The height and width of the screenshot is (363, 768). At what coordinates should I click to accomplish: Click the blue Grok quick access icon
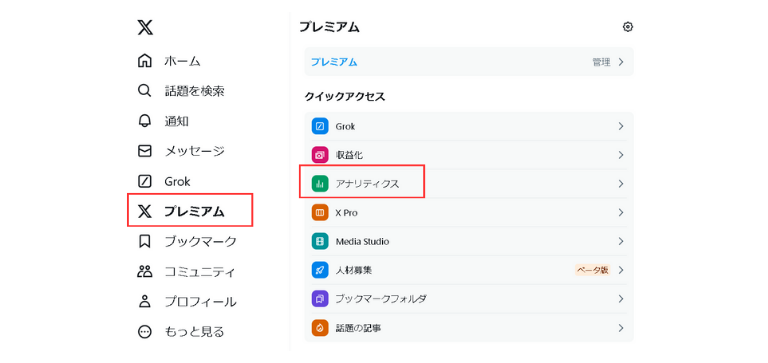(x=320, y=126)
